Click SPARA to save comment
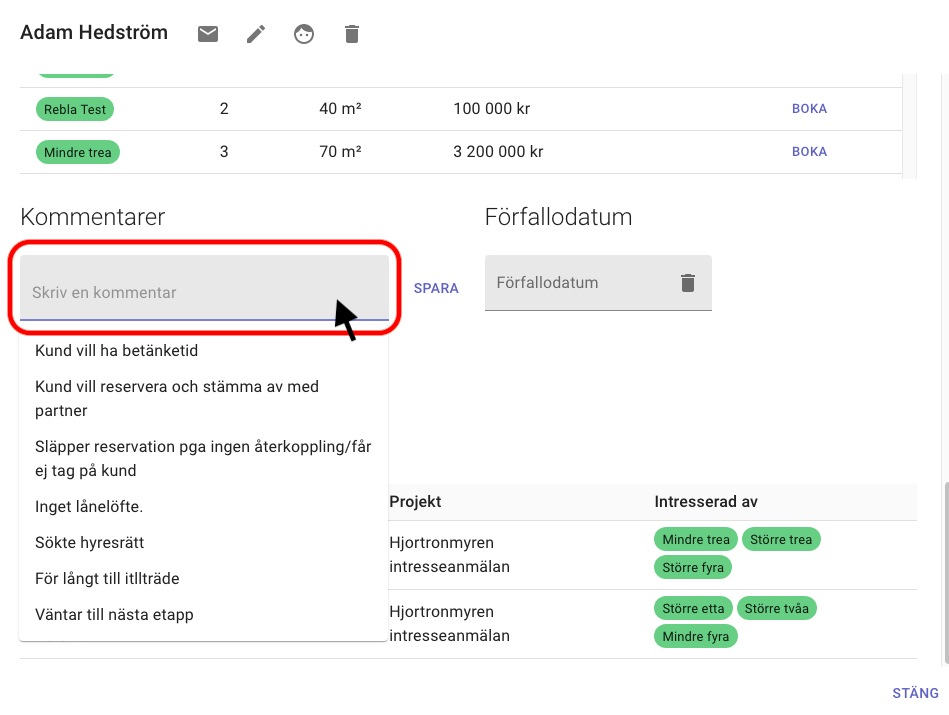 pos(436,288)
